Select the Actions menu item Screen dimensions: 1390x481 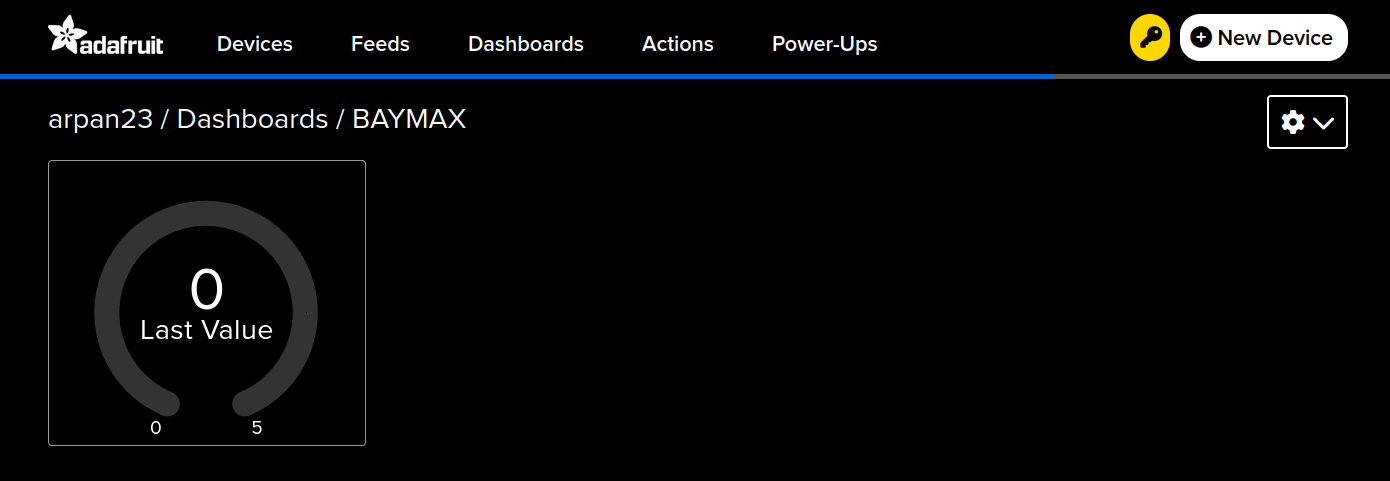[678, 44]
